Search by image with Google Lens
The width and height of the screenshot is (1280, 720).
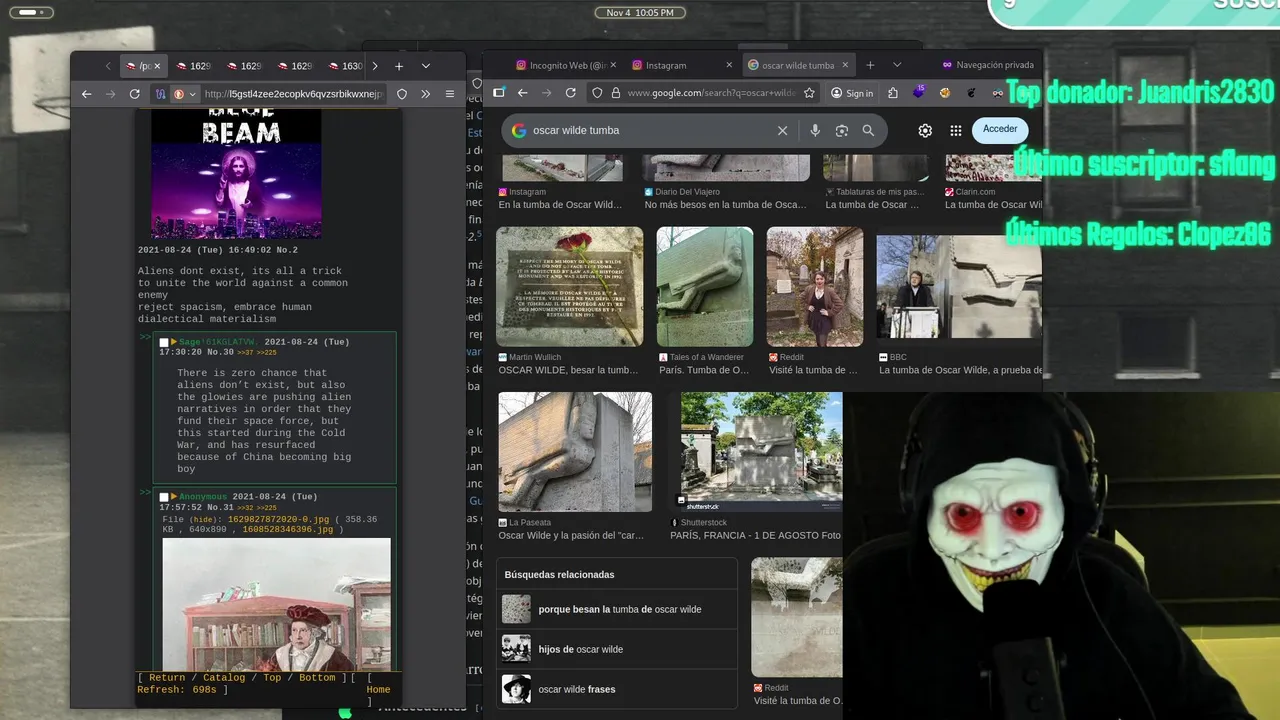point(842,130)
